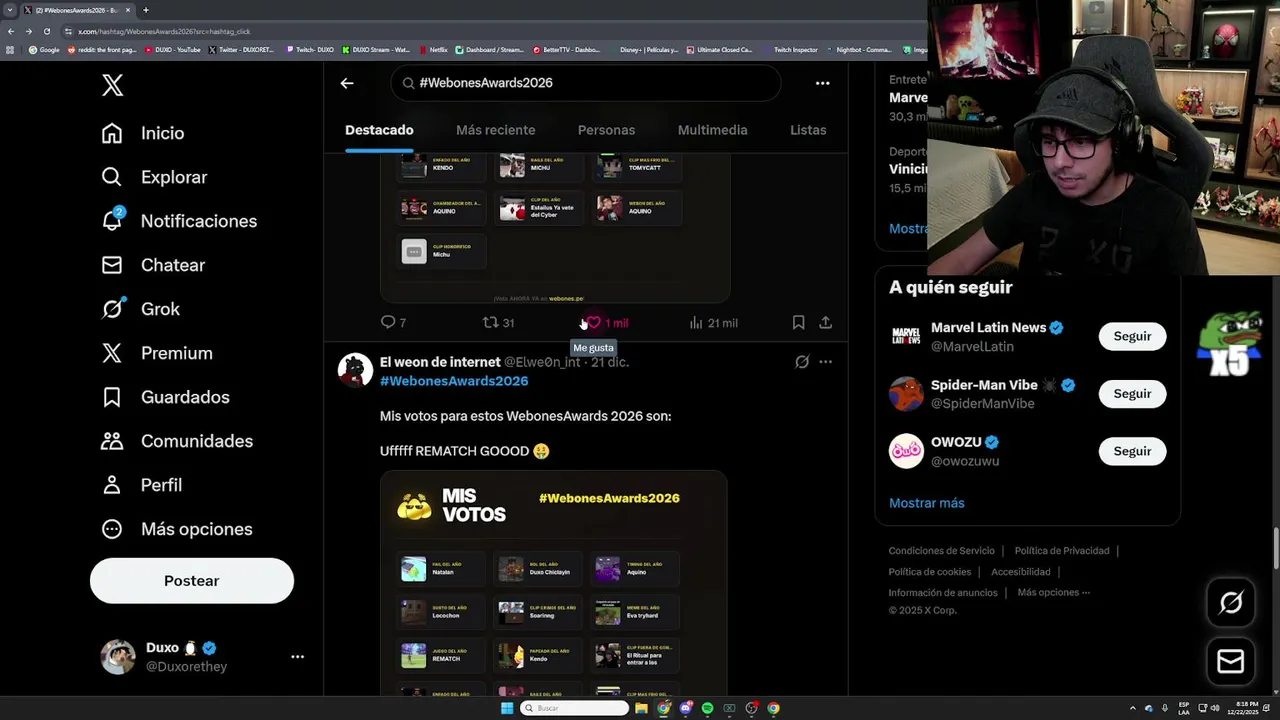Open the X logo home icon
Image resolution: width=1280 pixels, height=720 pixels.
click(x=112, y=85)
